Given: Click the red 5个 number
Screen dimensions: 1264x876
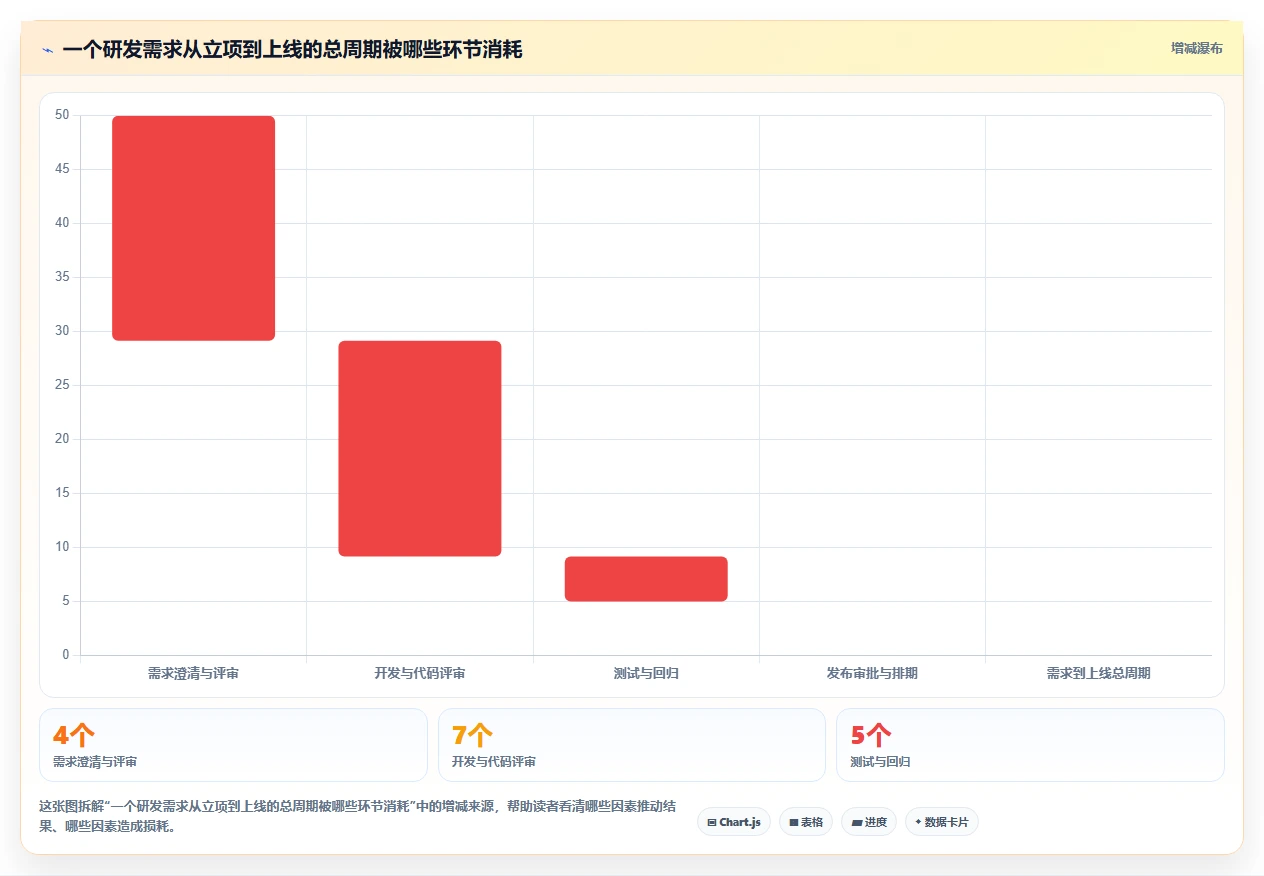Looking at the screenshot, I should (871, 735).
